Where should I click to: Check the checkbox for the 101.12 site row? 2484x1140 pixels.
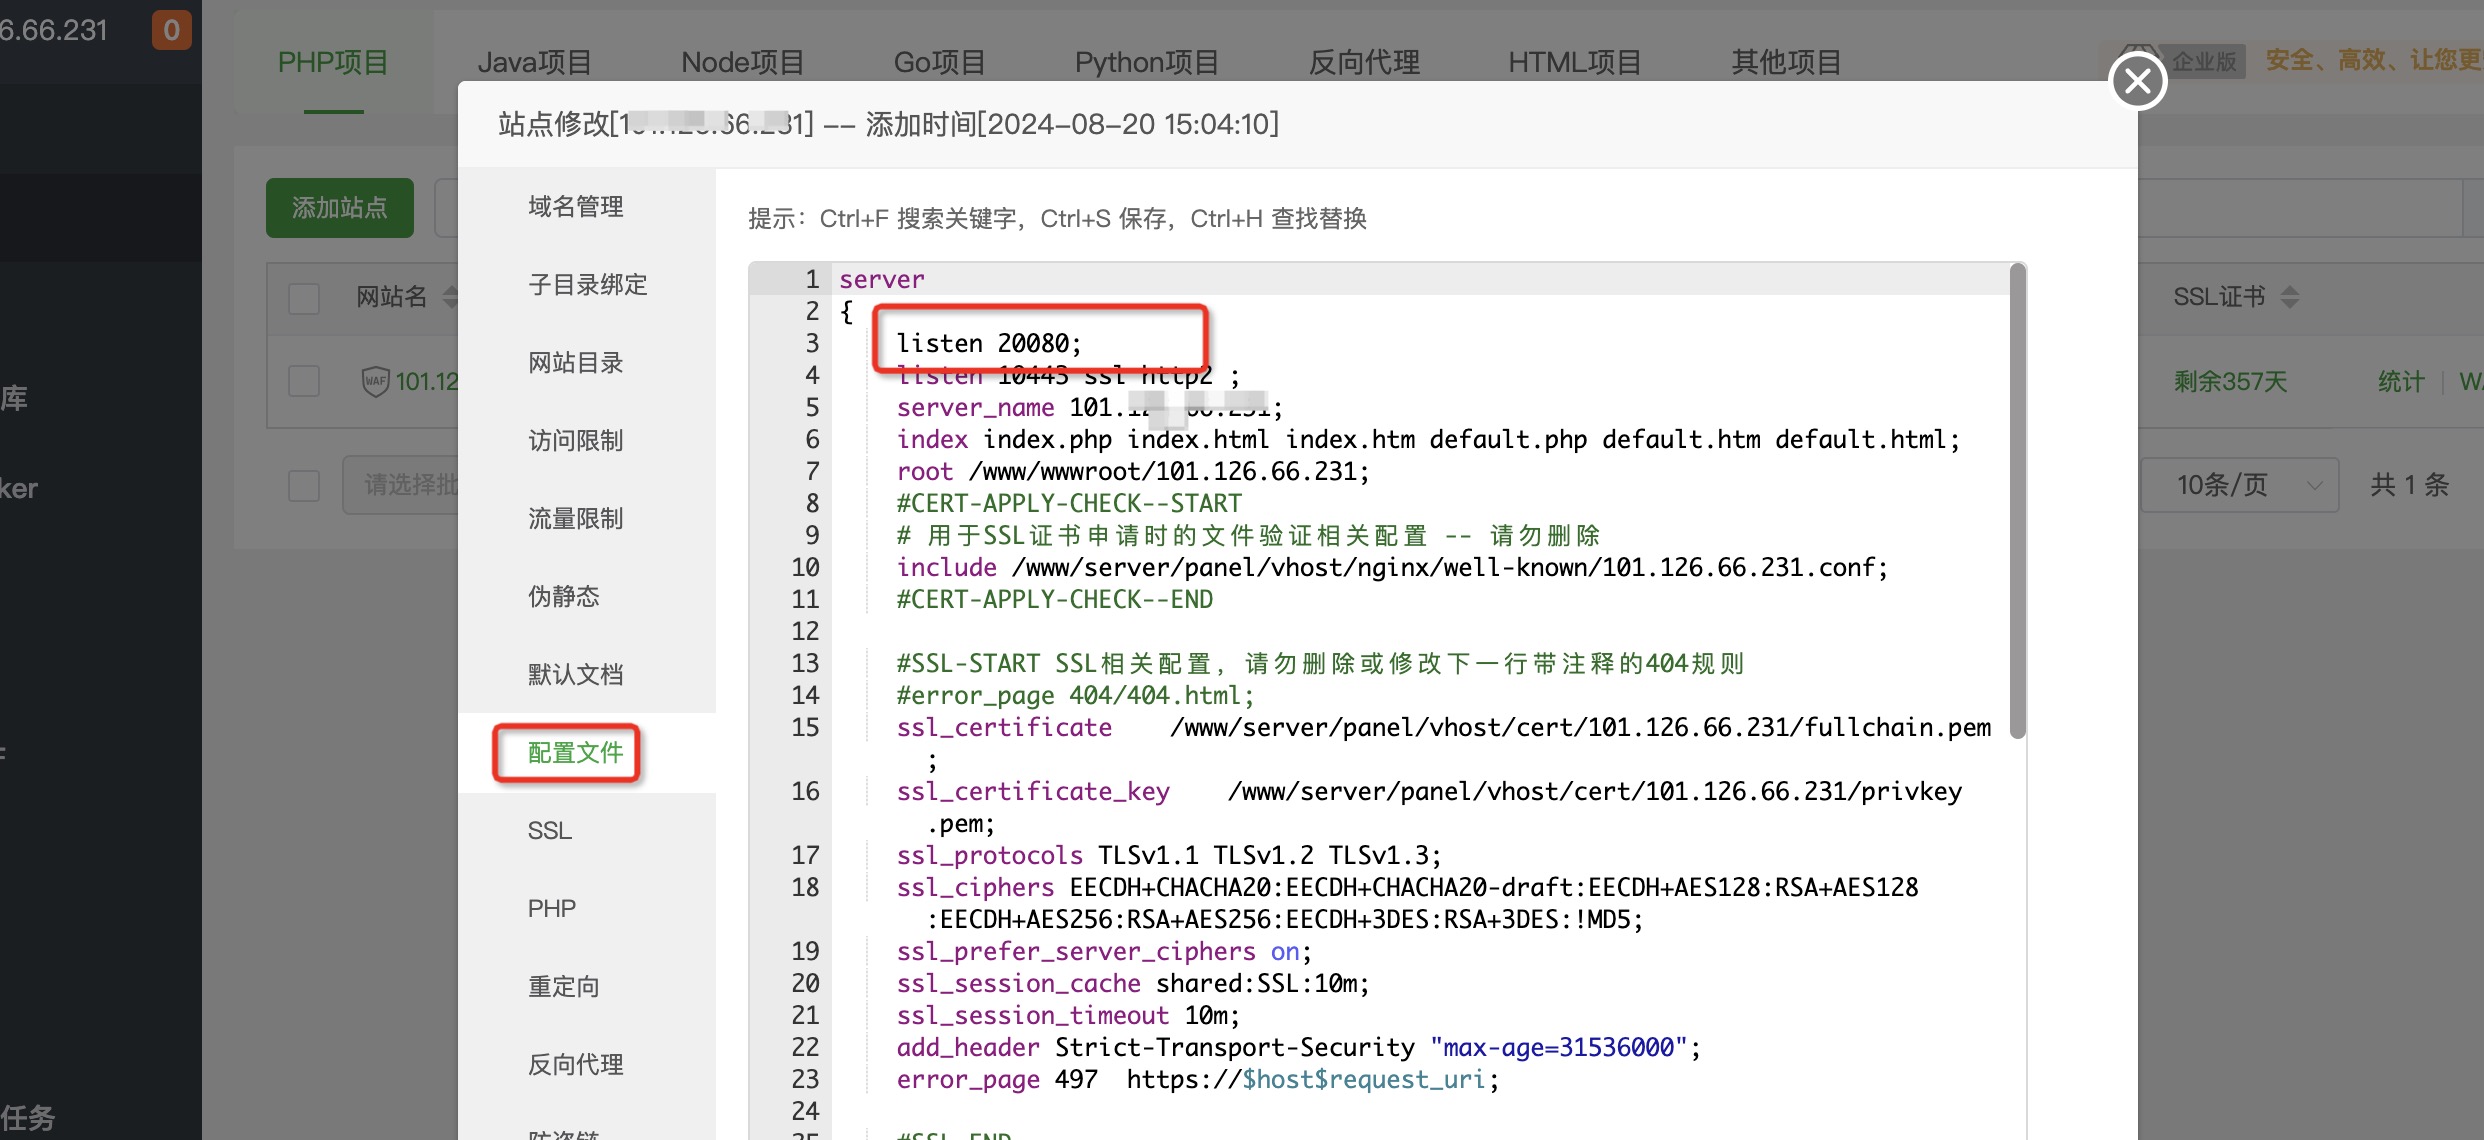304,381
